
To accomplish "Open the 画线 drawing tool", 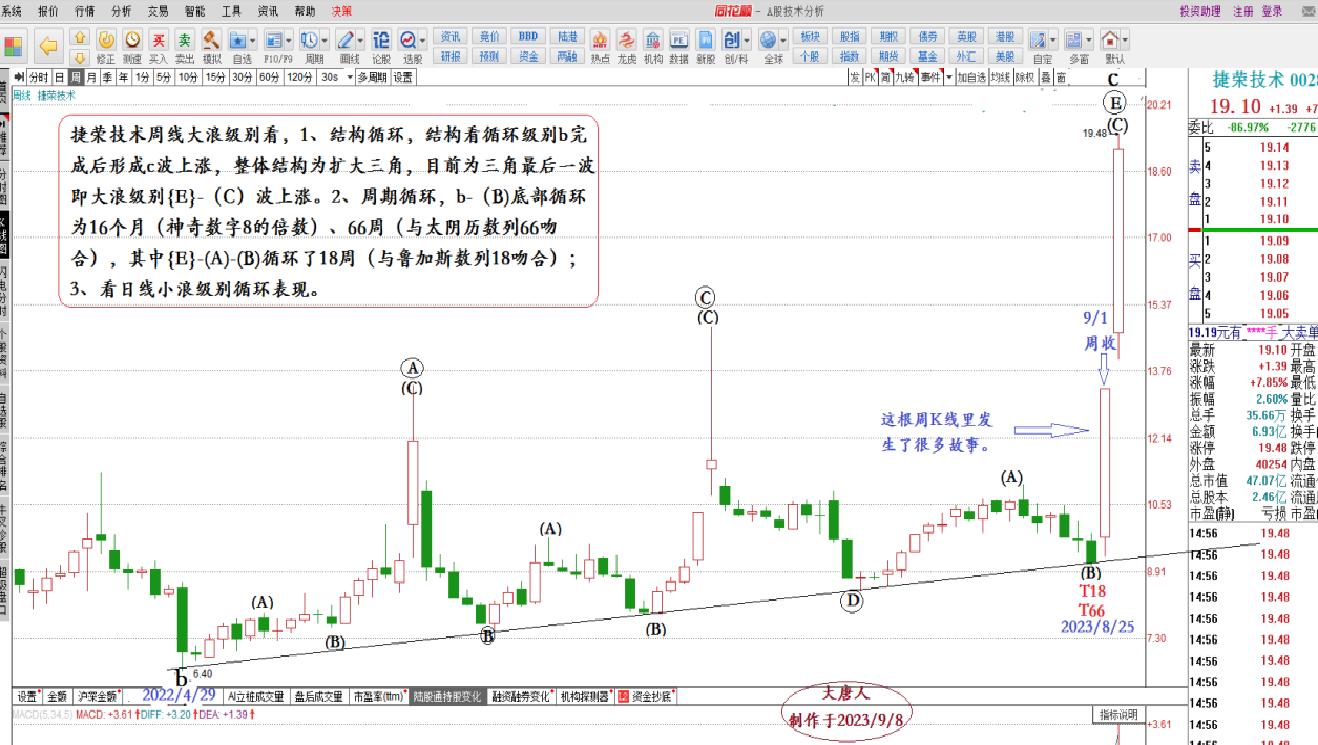I will [348, 42].
